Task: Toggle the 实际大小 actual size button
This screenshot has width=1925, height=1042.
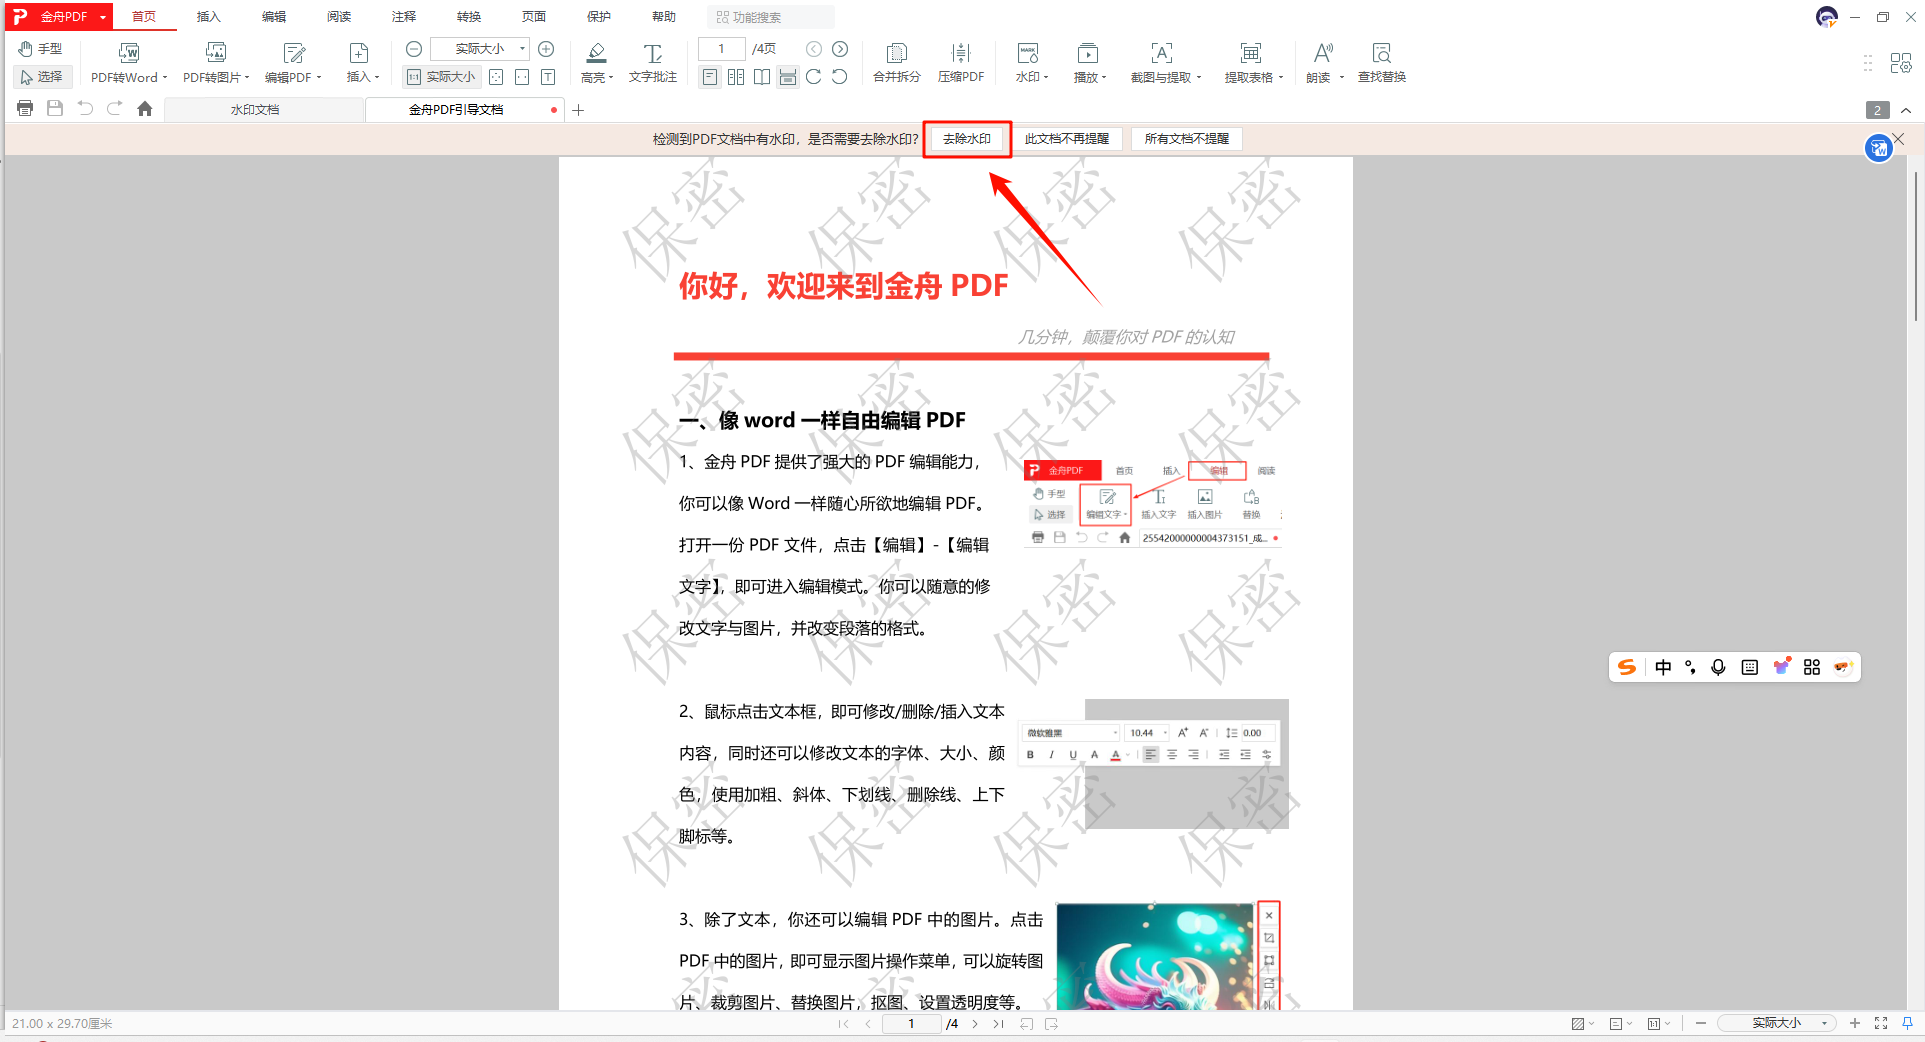Action: click(442, 77)
